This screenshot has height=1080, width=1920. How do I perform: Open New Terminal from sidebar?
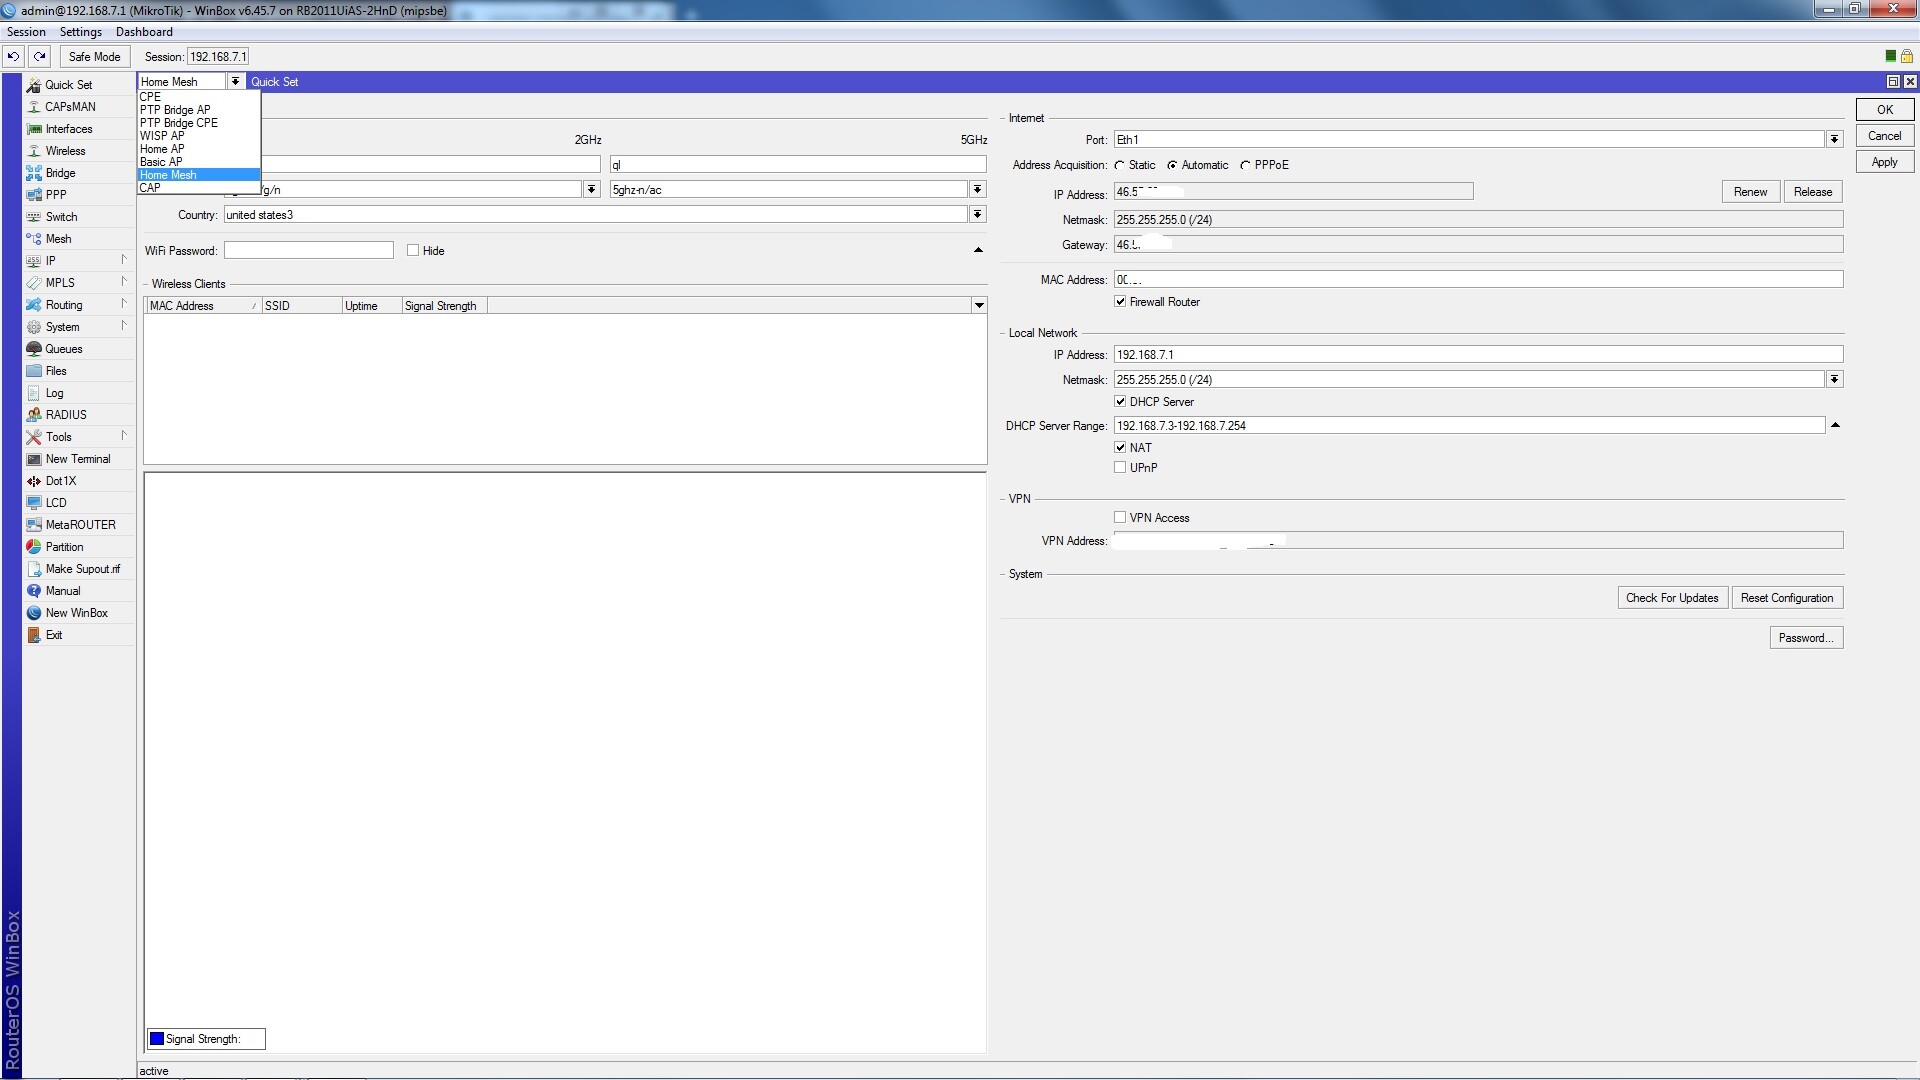point(77,459)
